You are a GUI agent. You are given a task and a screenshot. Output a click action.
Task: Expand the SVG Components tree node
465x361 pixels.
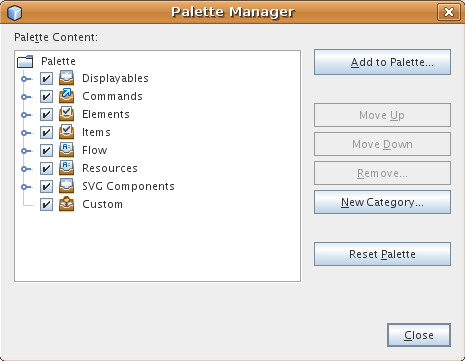(24, 187)
